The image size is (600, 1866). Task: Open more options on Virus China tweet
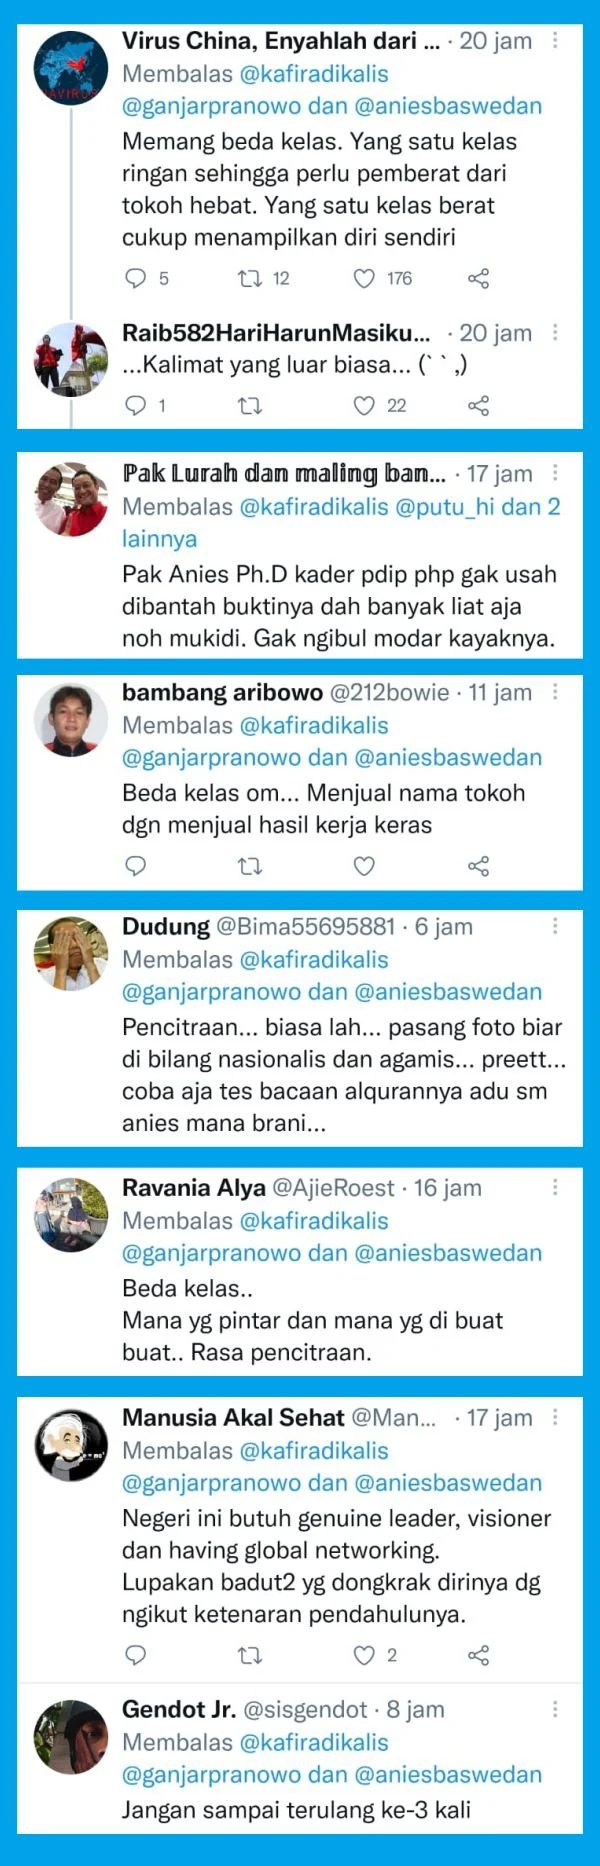[x=555, y=40]
